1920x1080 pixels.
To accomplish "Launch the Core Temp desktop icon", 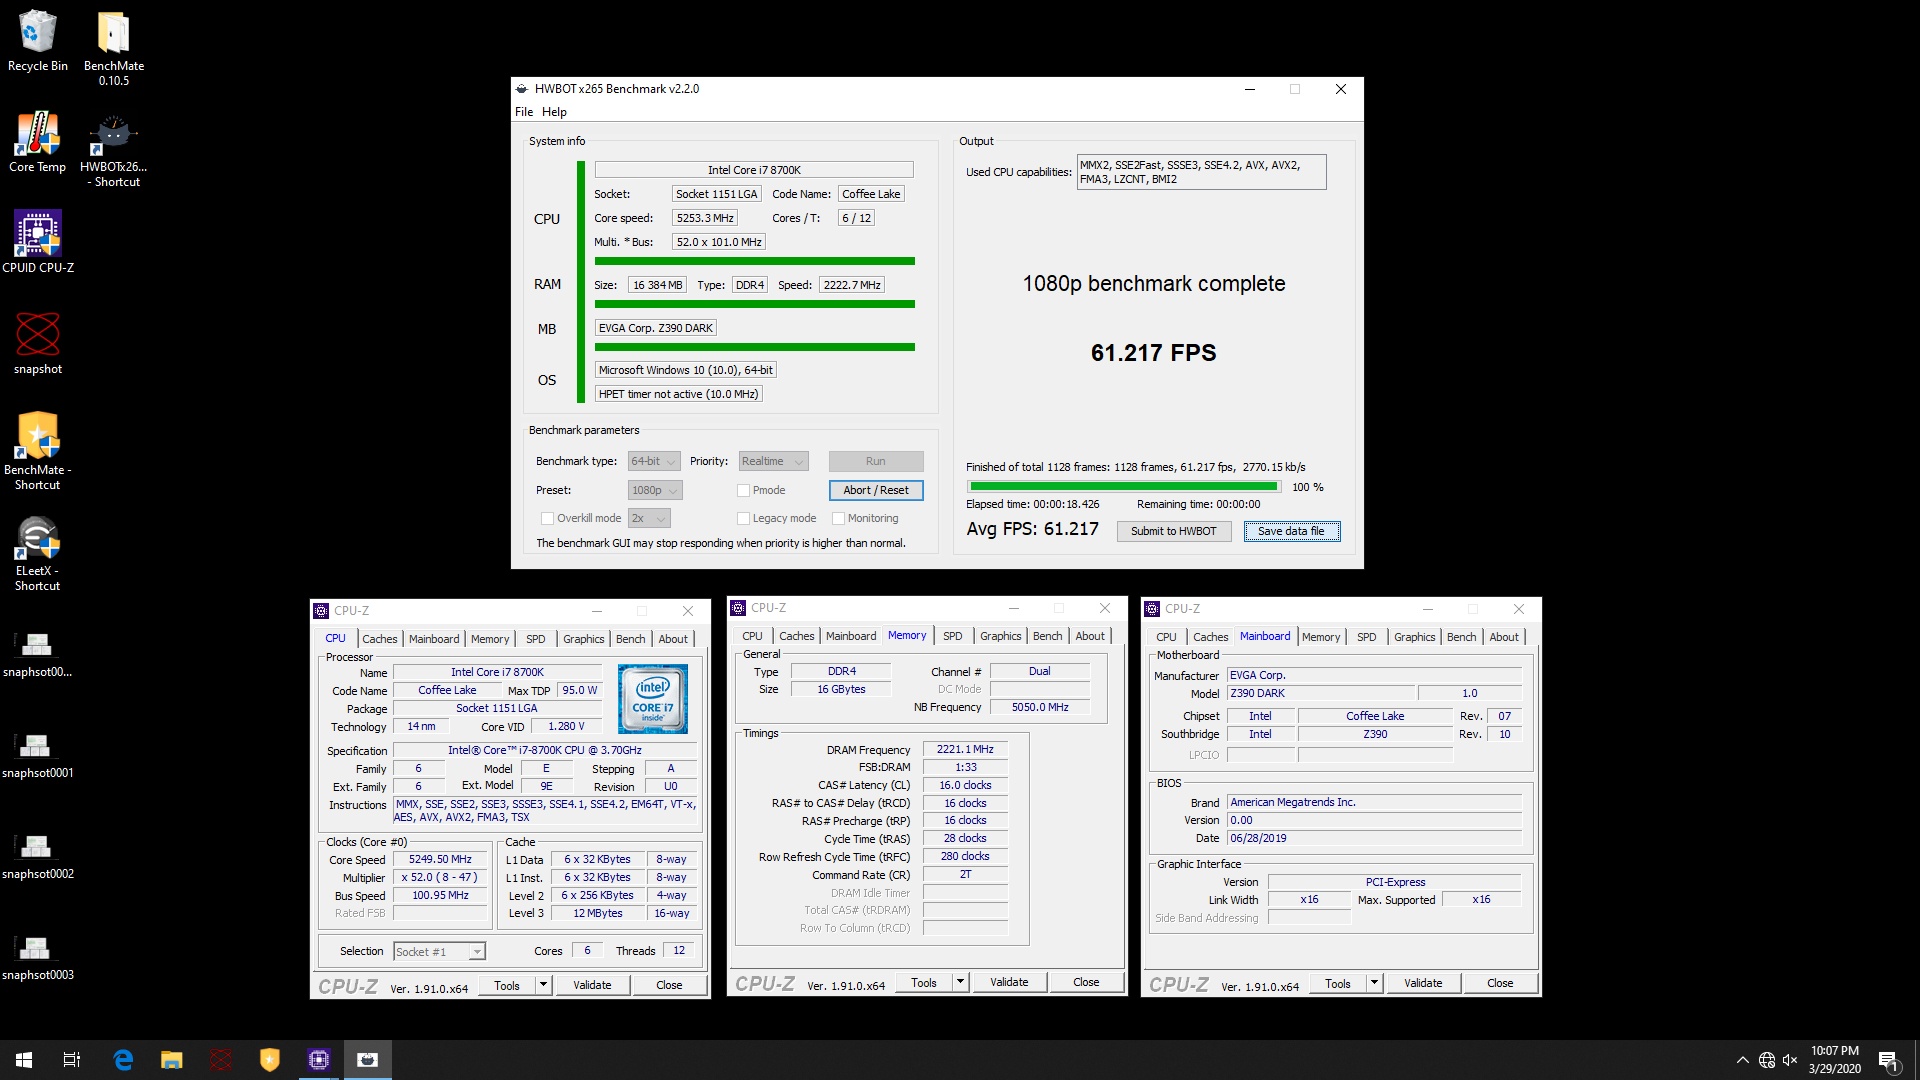I will 38,142.
